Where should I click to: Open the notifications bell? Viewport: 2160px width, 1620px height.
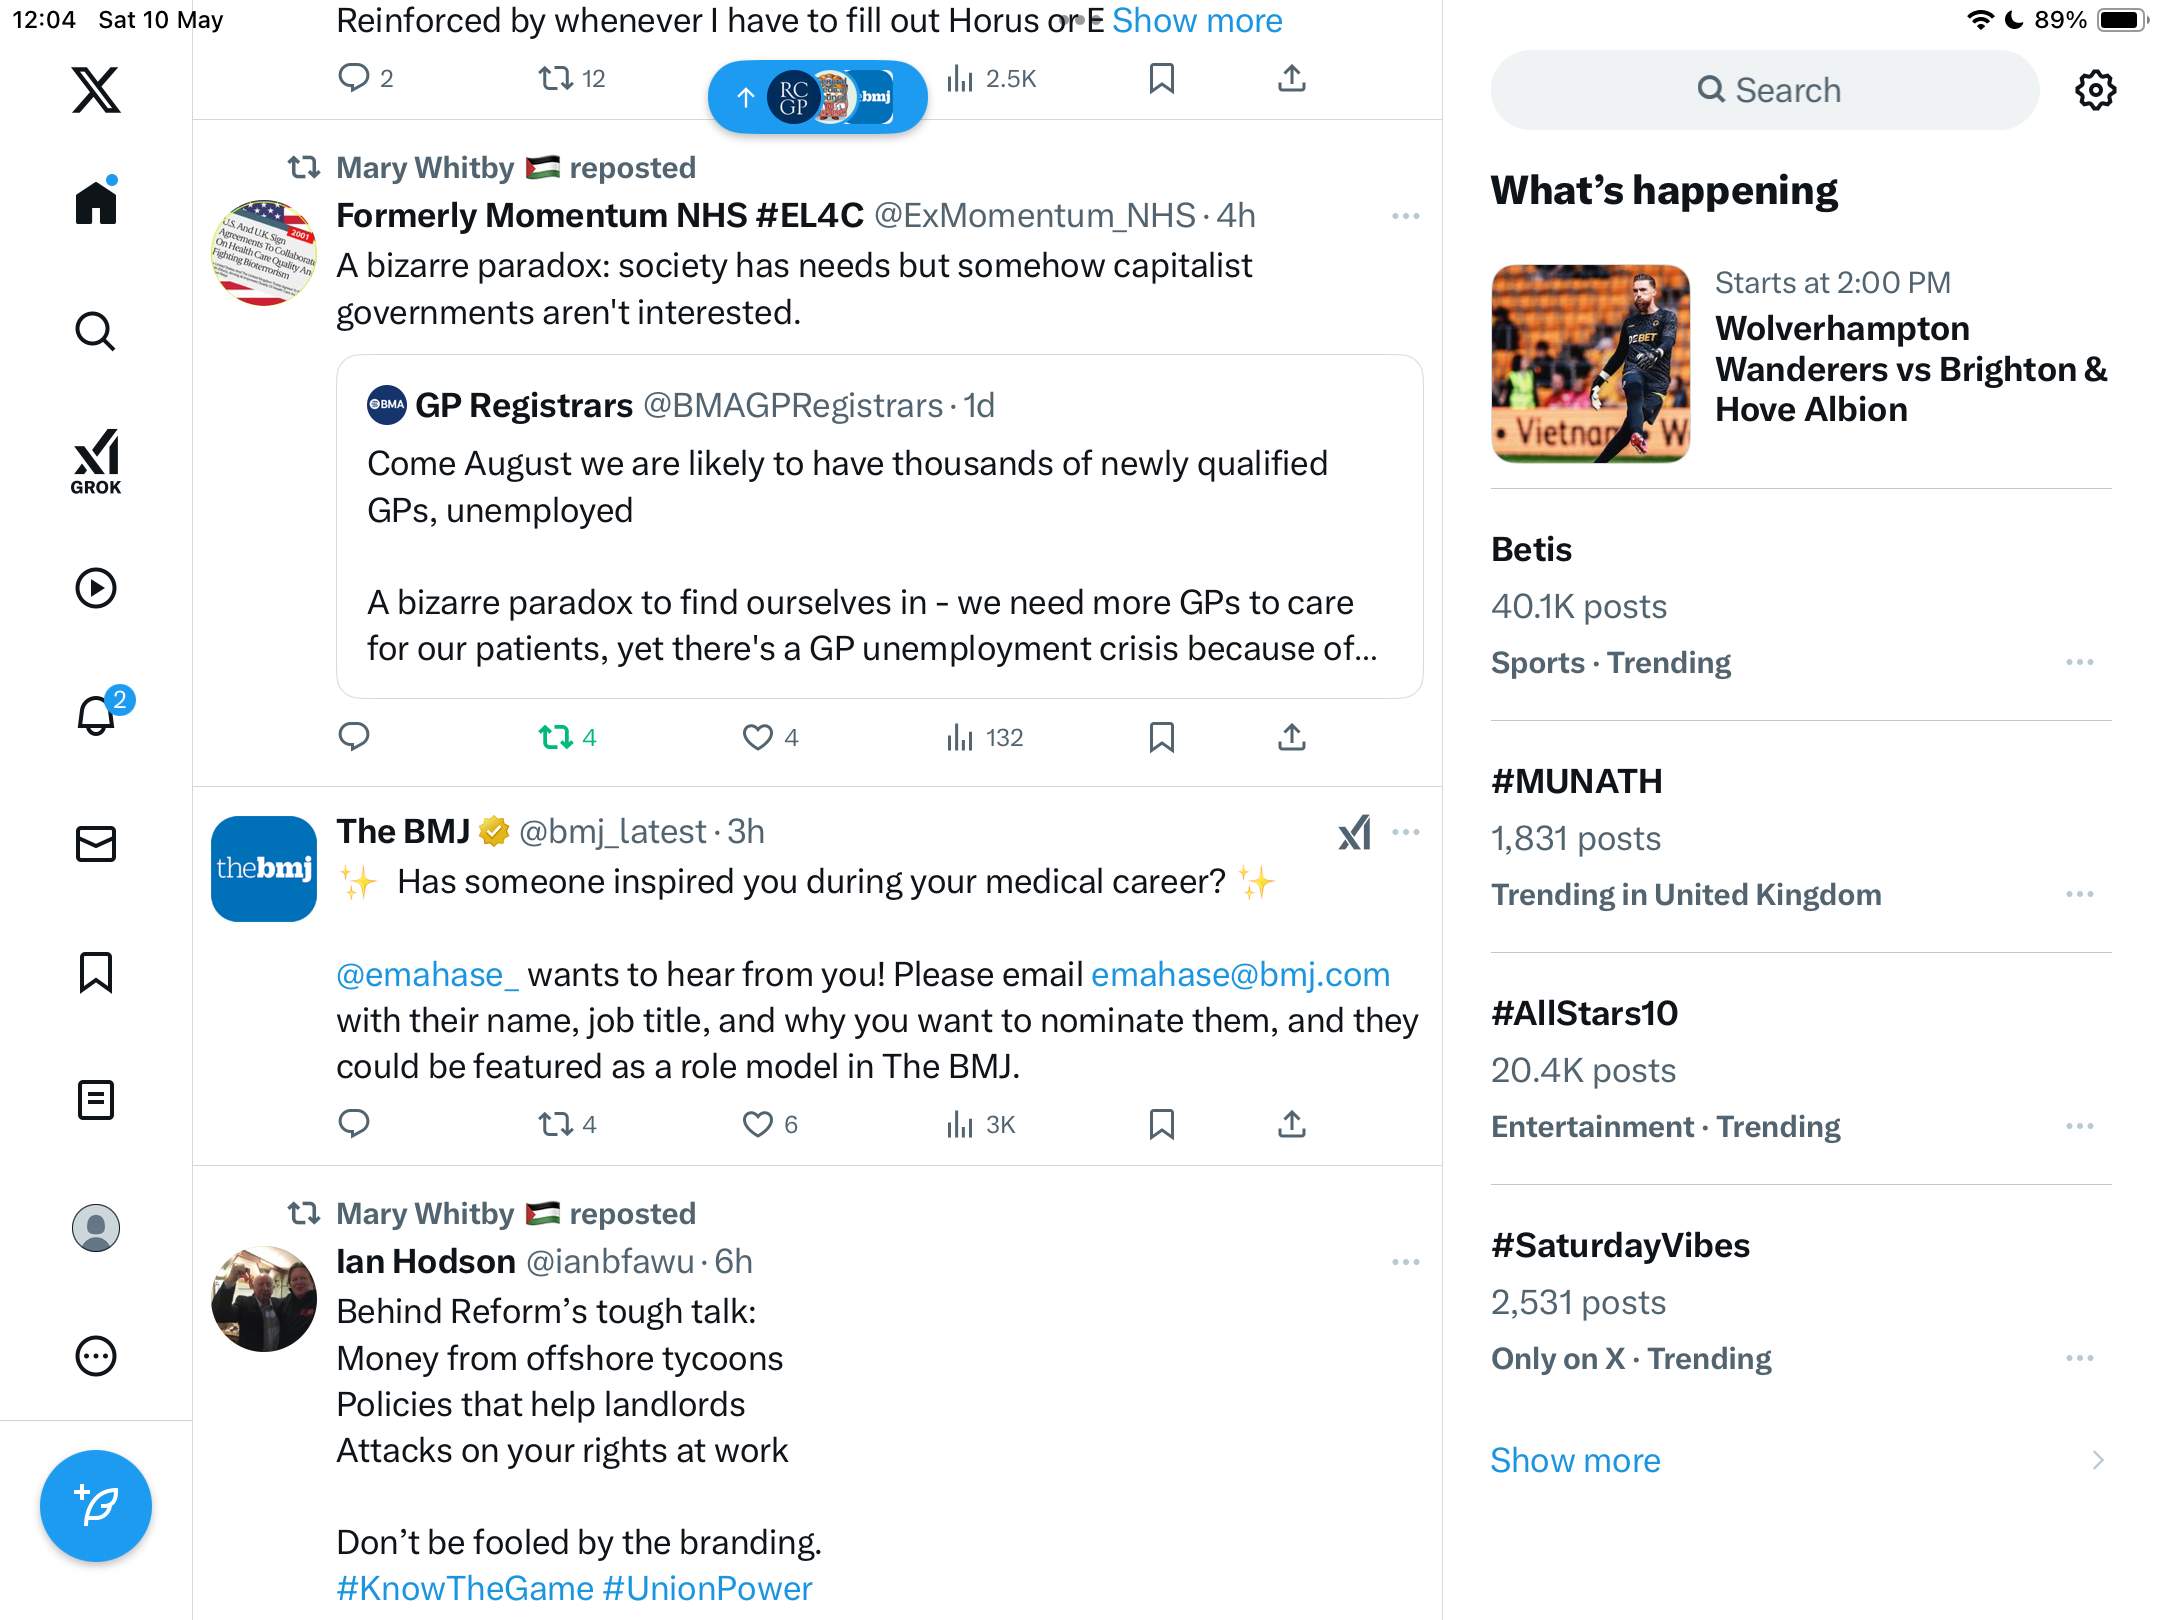pos(98,714)
